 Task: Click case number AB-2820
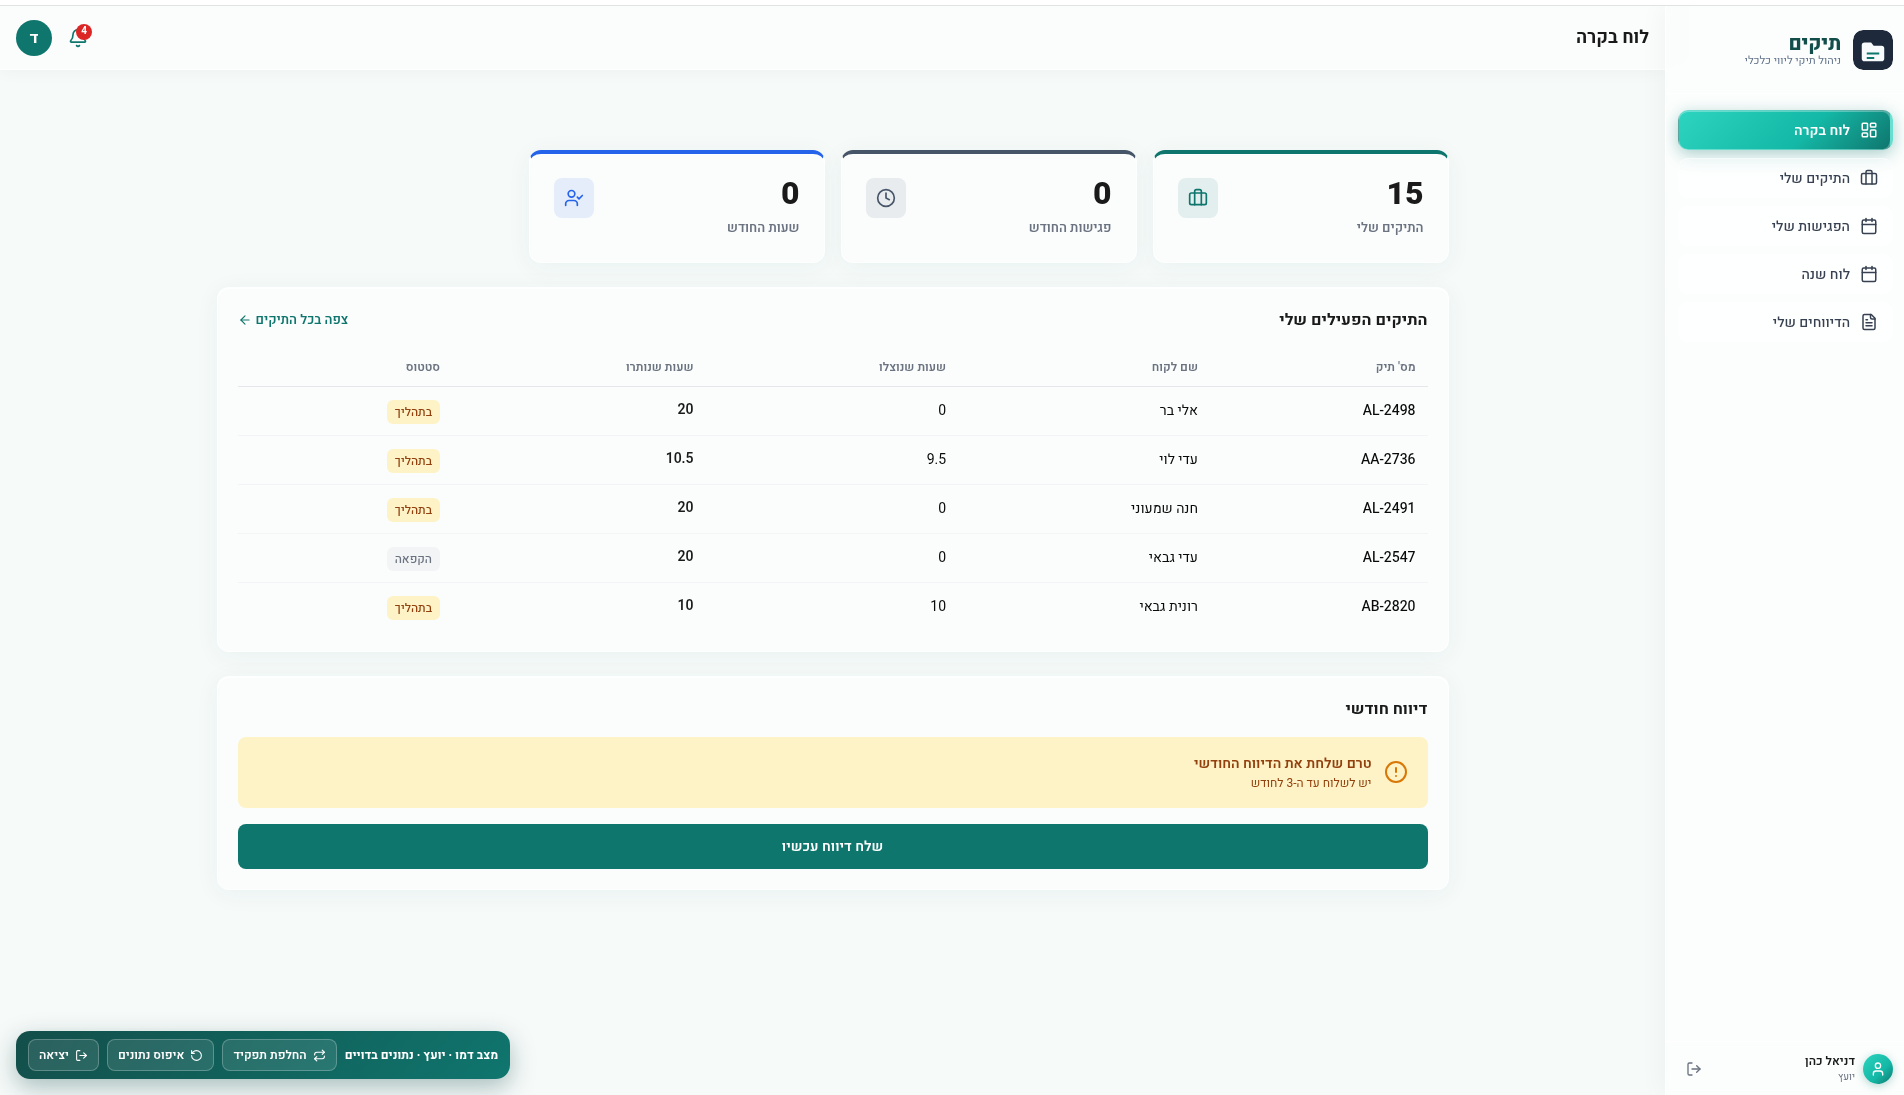[1388, 606]
